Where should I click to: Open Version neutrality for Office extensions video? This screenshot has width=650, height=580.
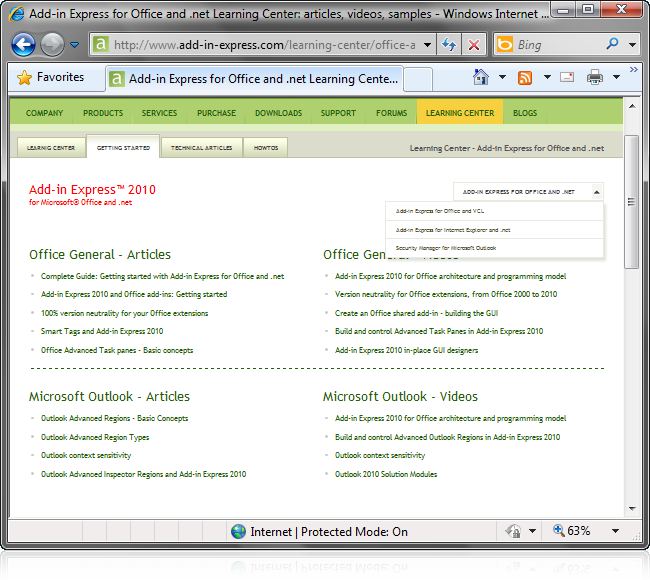tap(446, 294)
